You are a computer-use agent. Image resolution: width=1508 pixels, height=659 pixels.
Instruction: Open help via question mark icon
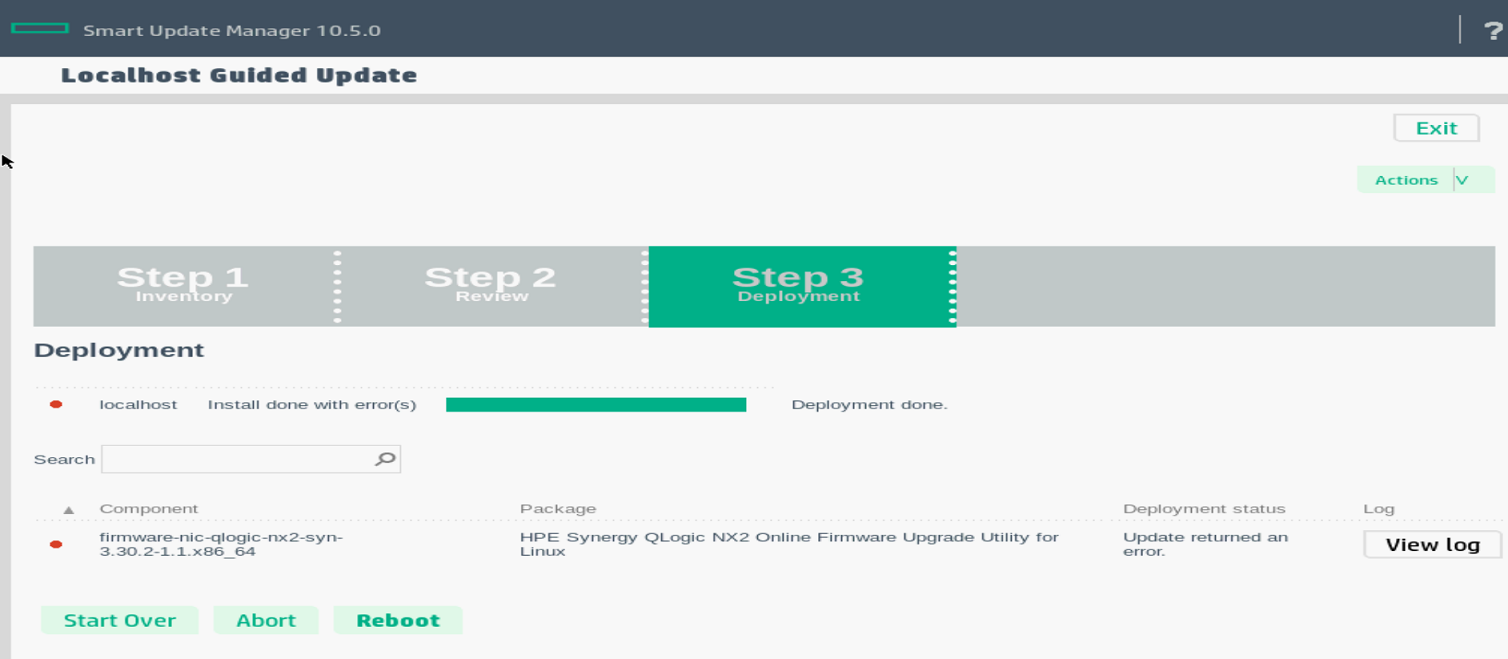1493,31
